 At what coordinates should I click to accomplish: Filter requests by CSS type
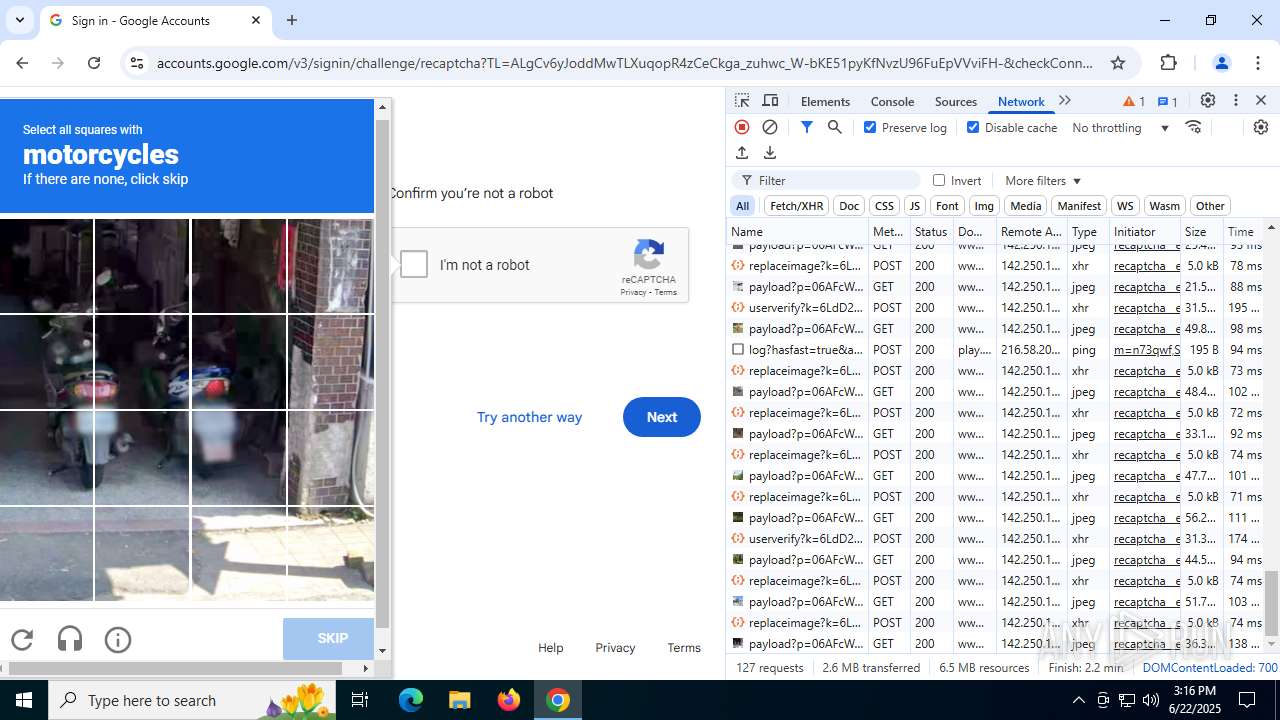(x=884, y=206)
